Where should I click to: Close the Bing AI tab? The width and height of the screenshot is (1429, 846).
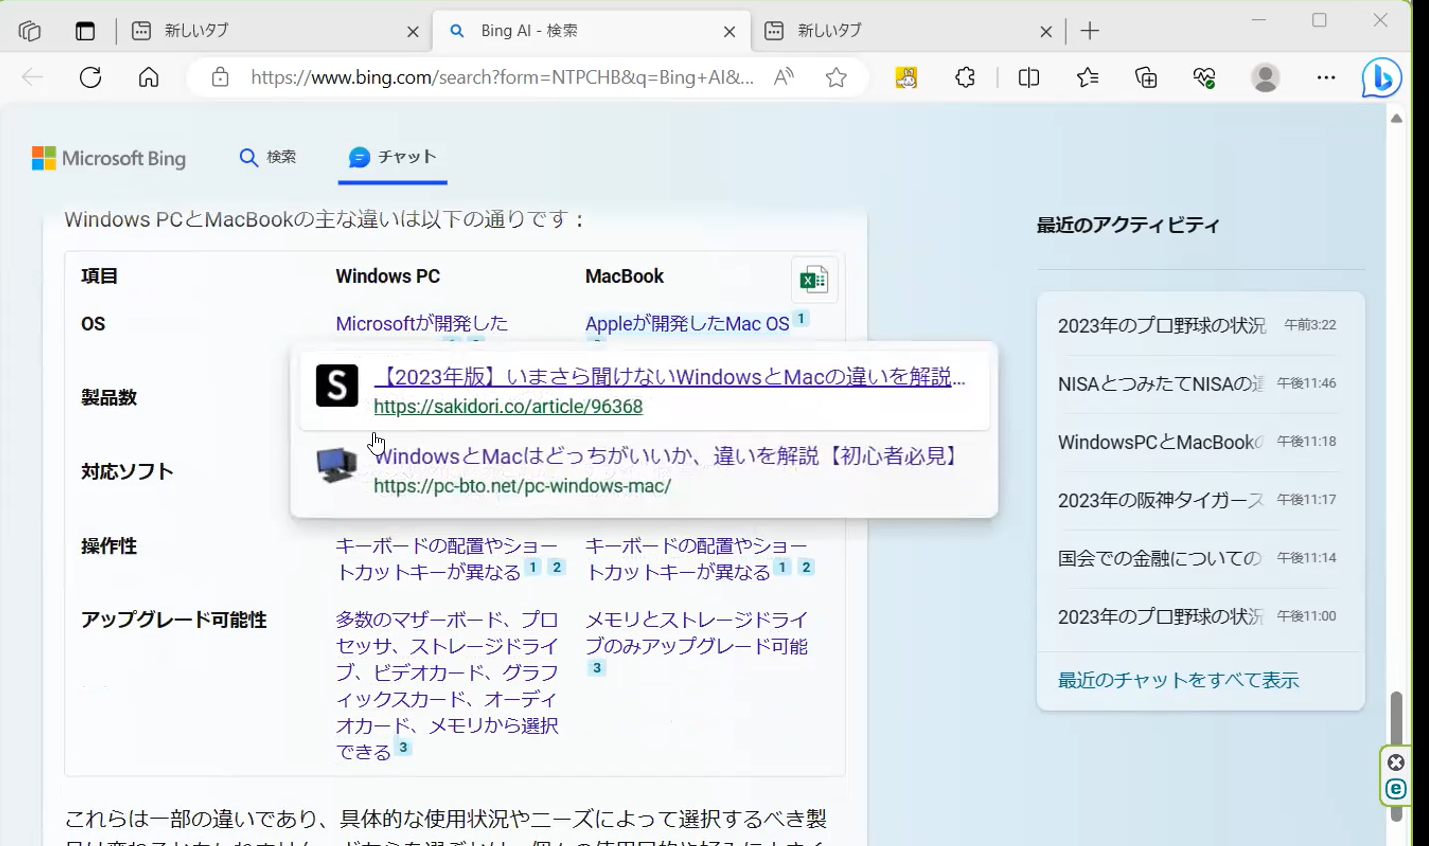[x=730, y=32]
